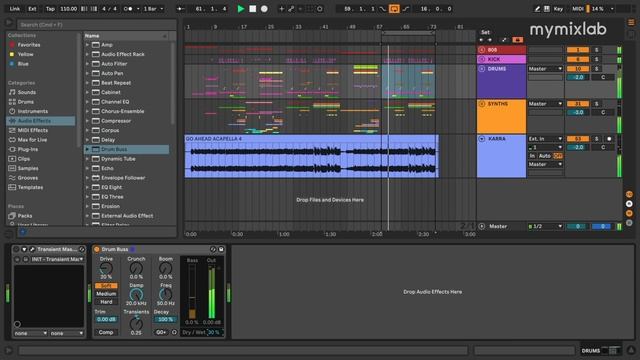This screenshot has width=640, height=360.
Task: Toggle the orange Loop switch
Action: [394, 9]
